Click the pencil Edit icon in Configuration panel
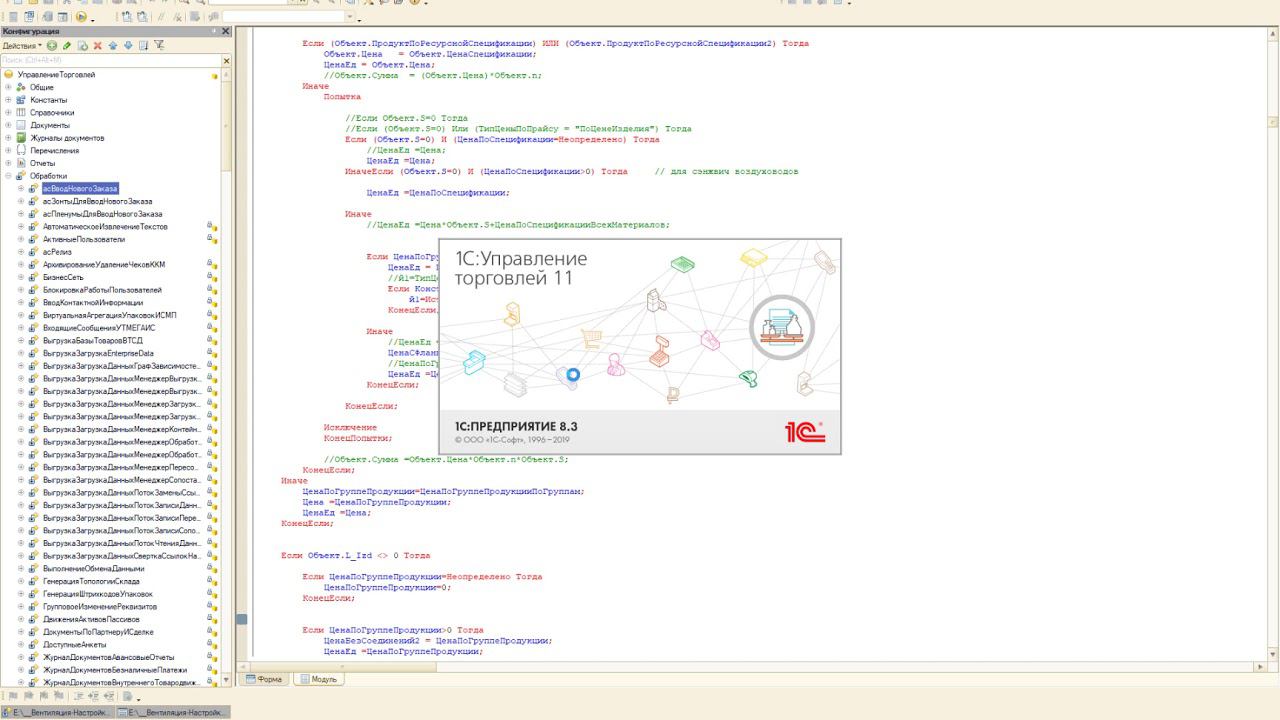This screenshot has height=720, width=1280. pos(67,46)
